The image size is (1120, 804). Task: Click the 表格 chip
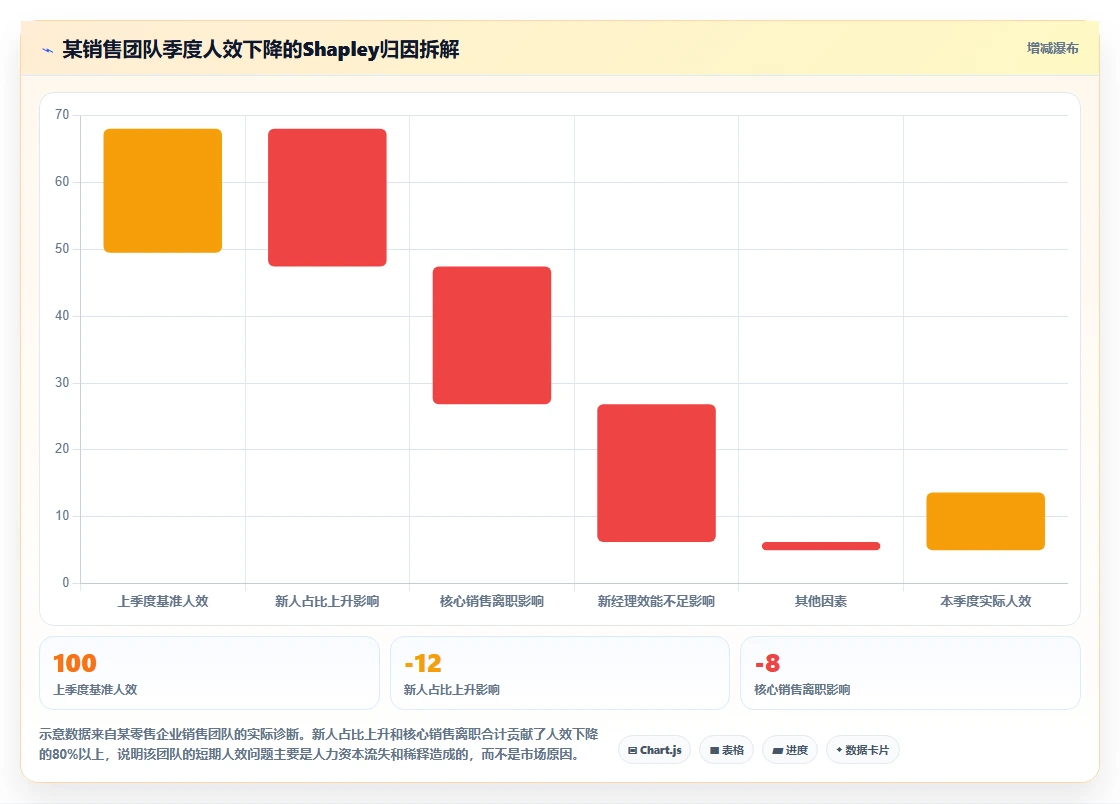coord(726,750)
